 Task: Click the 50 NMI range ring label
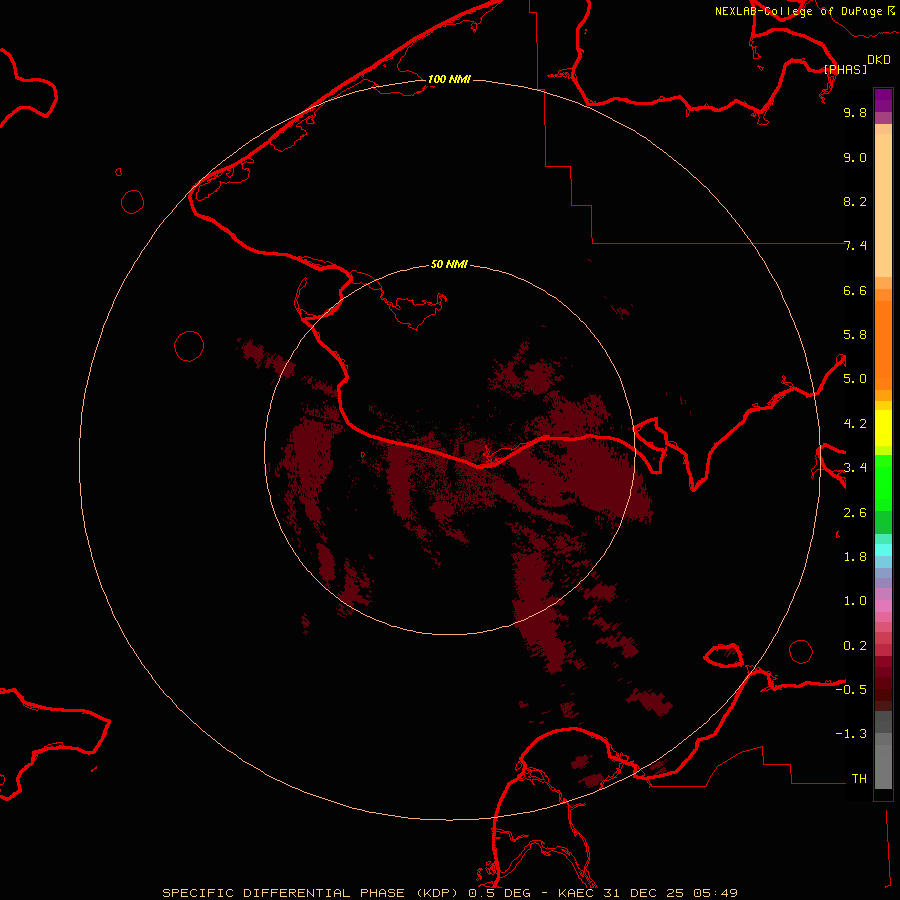click(449, 264)
